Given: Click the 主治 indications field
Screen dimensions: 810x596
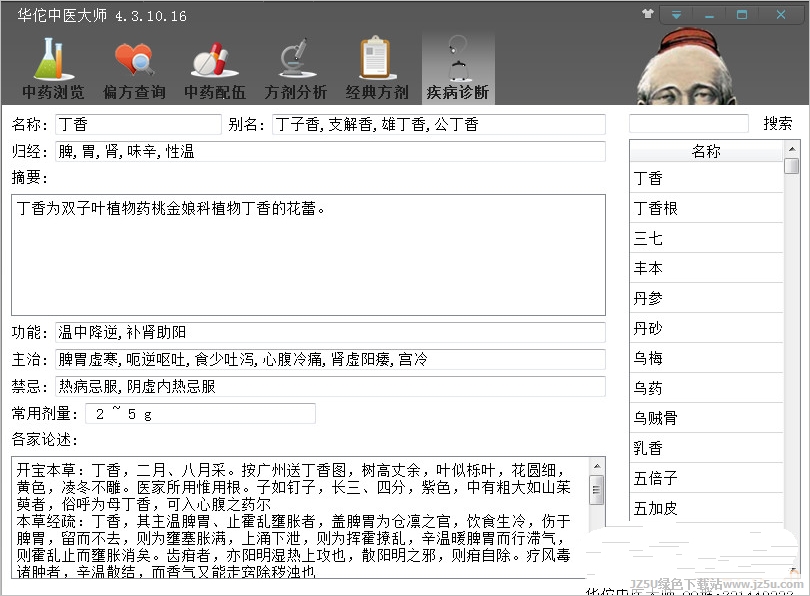Looking at the screenshot, I should (330, 359).
